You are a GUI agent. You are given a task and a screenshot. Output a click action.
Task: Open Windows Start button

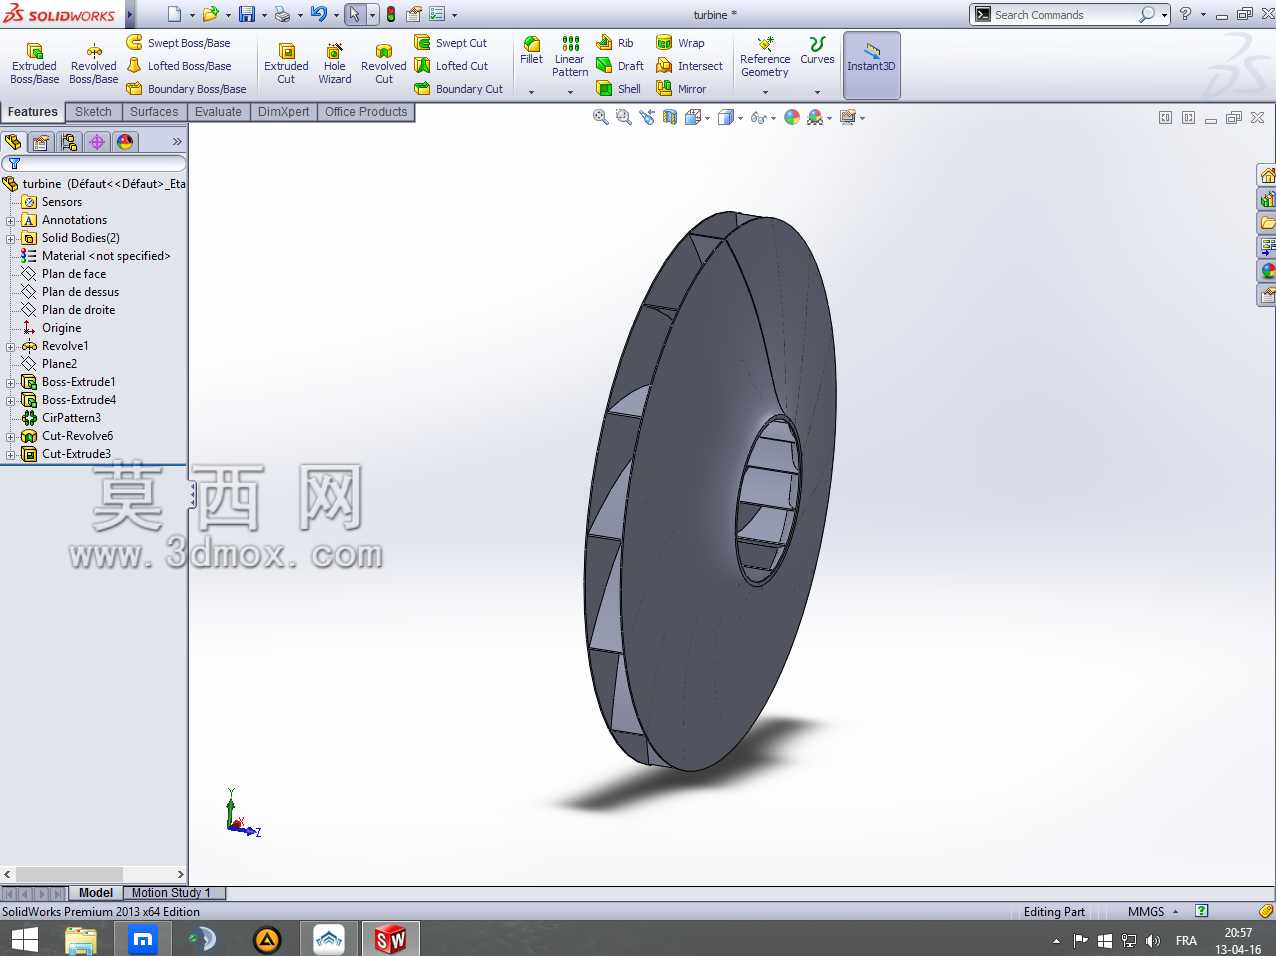click(x=25, y=939)
